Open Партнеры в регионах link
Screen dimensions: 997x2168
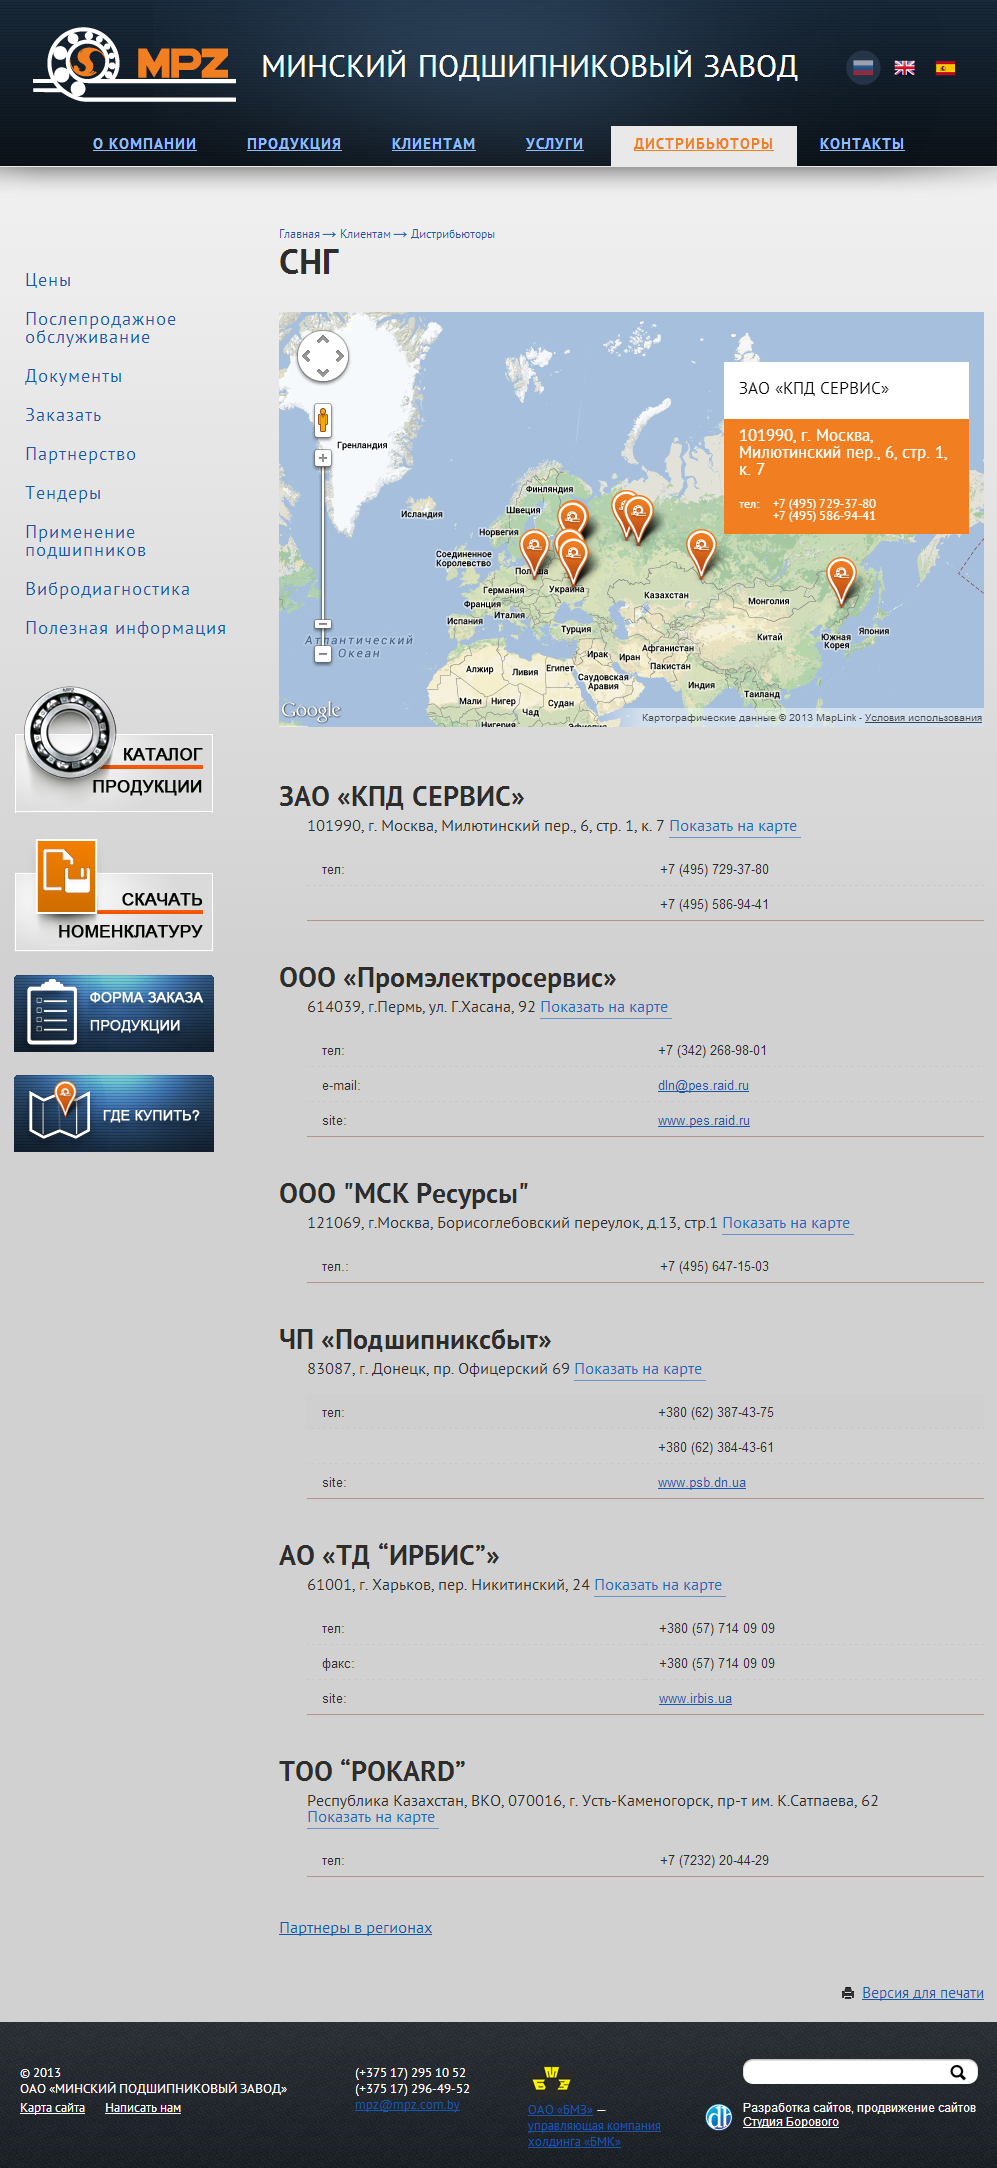tap(355, 1928)
